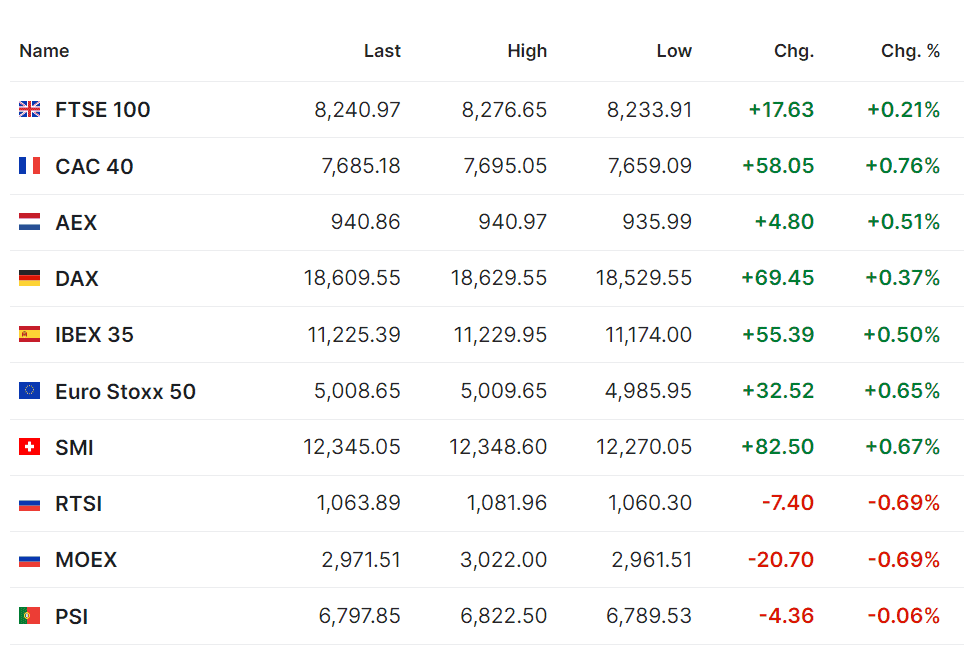Select SMI change value +82.50
The height and width of the screenshot is (649, 964).
778,447
